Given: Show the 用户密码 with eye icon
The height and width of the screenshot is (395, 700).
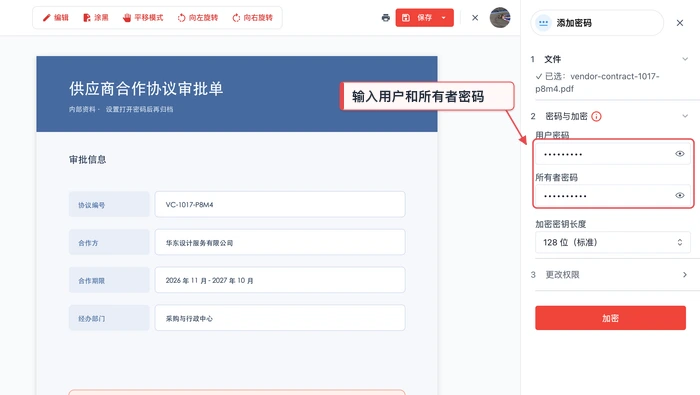Looking at the screenshot, I should 679,154.
